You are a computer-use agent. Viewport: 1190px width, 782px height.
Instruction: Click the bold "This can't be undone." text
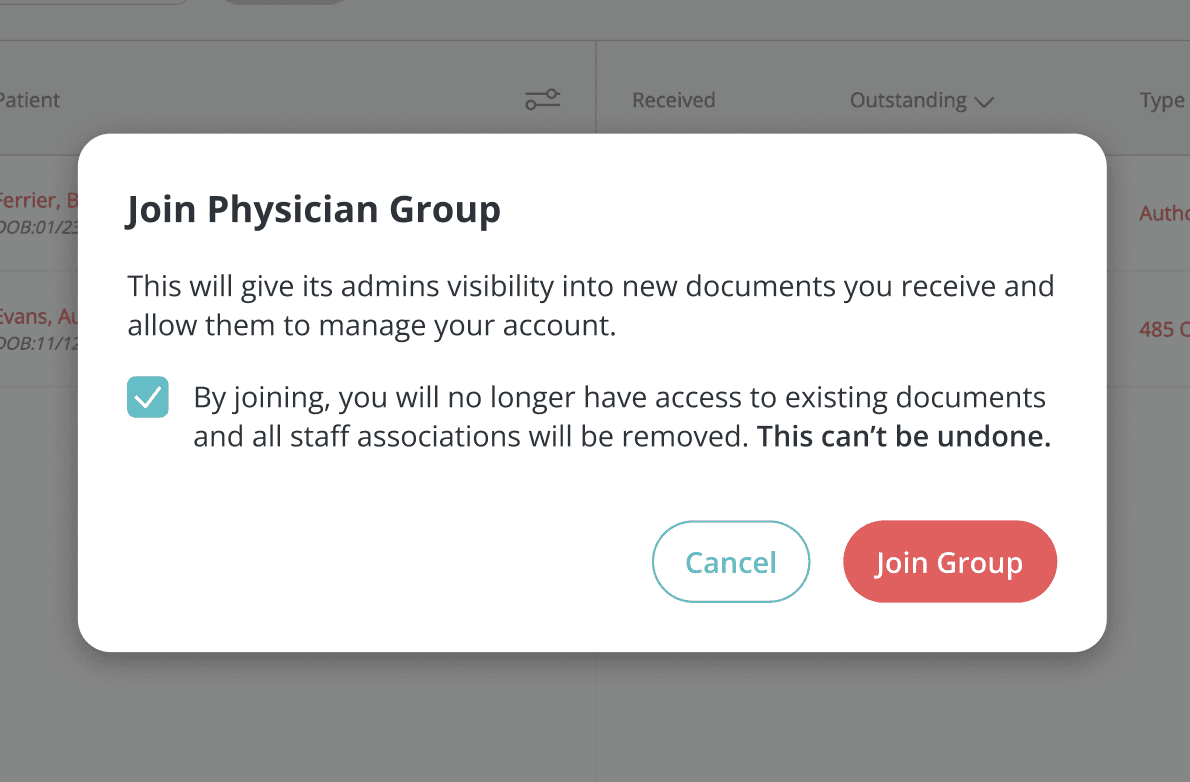pos(904,437)
